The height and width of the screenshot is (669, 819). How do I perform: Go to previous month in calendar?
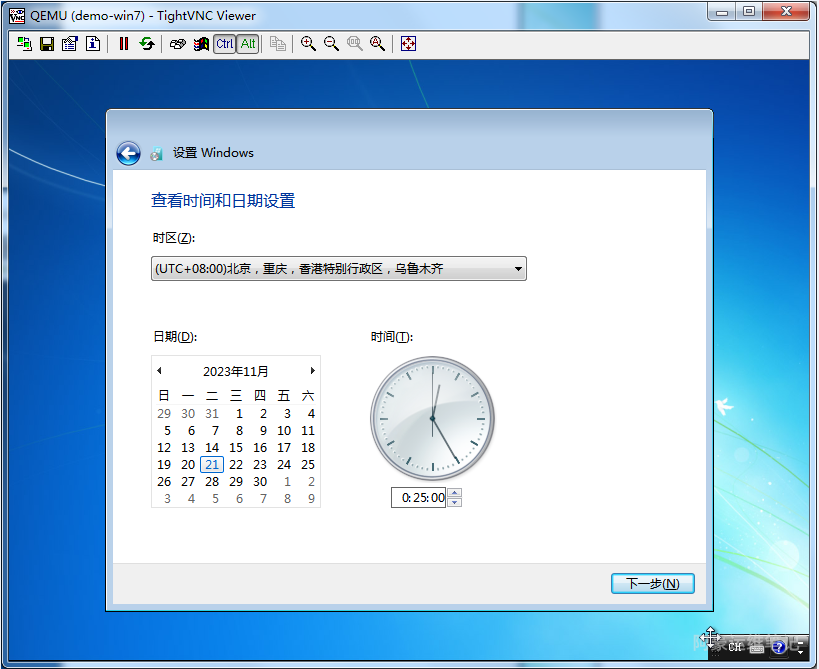point(159,371)
